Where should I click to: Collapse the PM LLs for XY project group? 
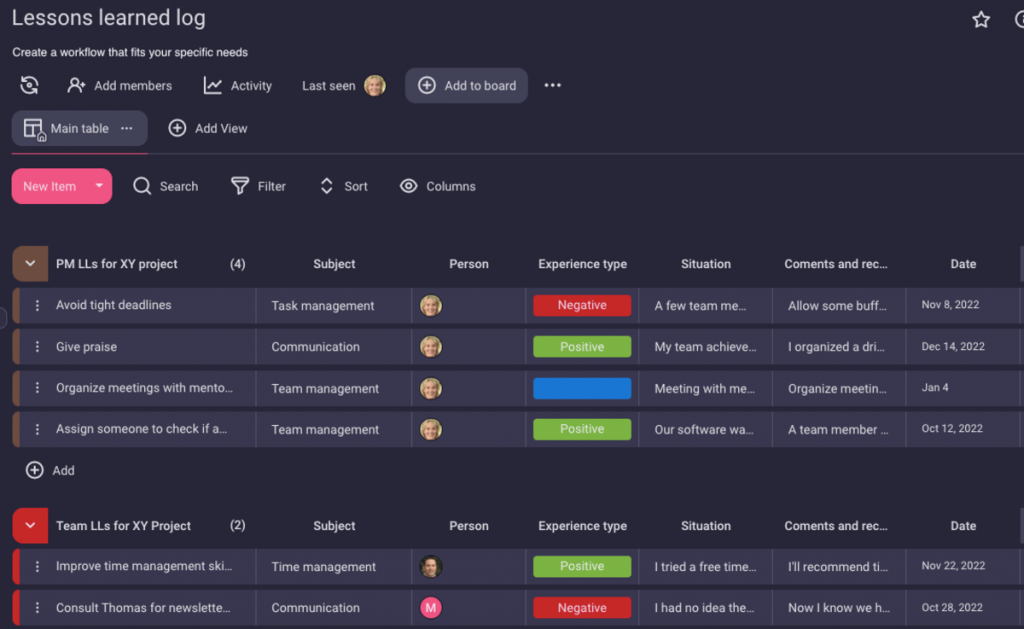tap(30, 264)
